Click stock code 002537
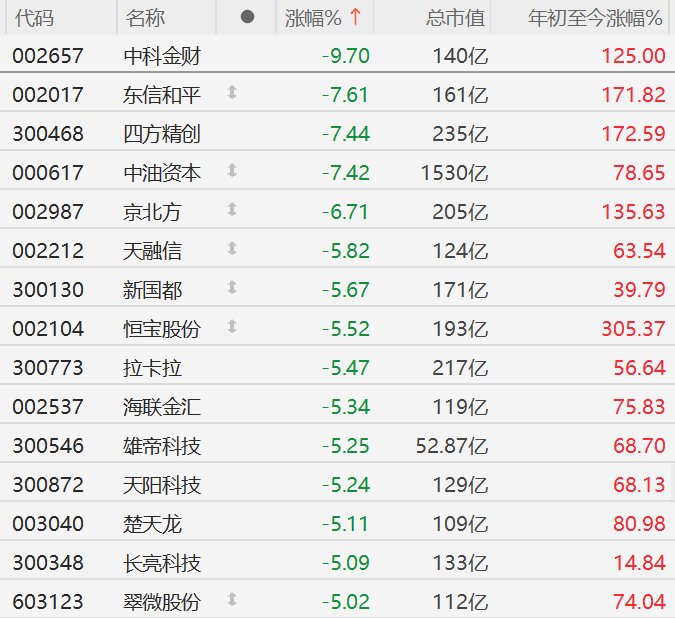The height and width of the screenshot is (618, 675). [x=48, y=407]
